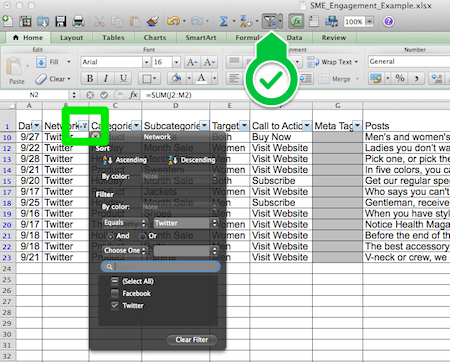
Task: Toggle the Filter funnel toolbar icon
Action: 269,22
